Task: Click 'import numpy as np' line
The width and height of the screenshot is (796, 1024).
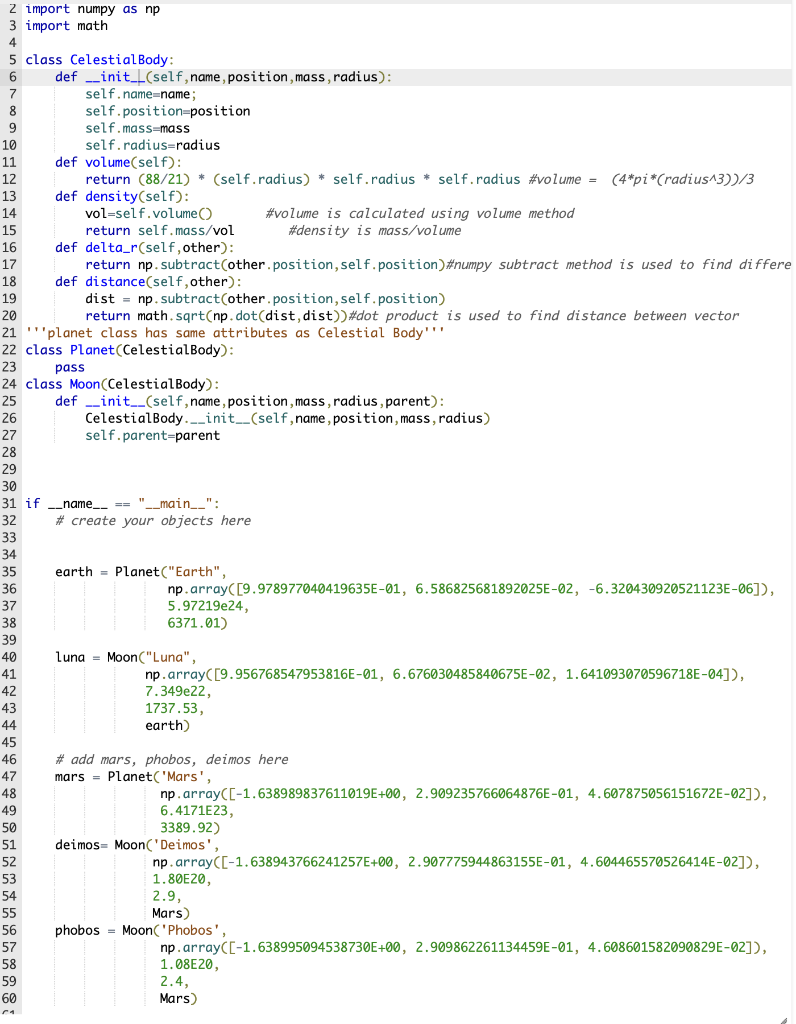Action: [92, 9]
